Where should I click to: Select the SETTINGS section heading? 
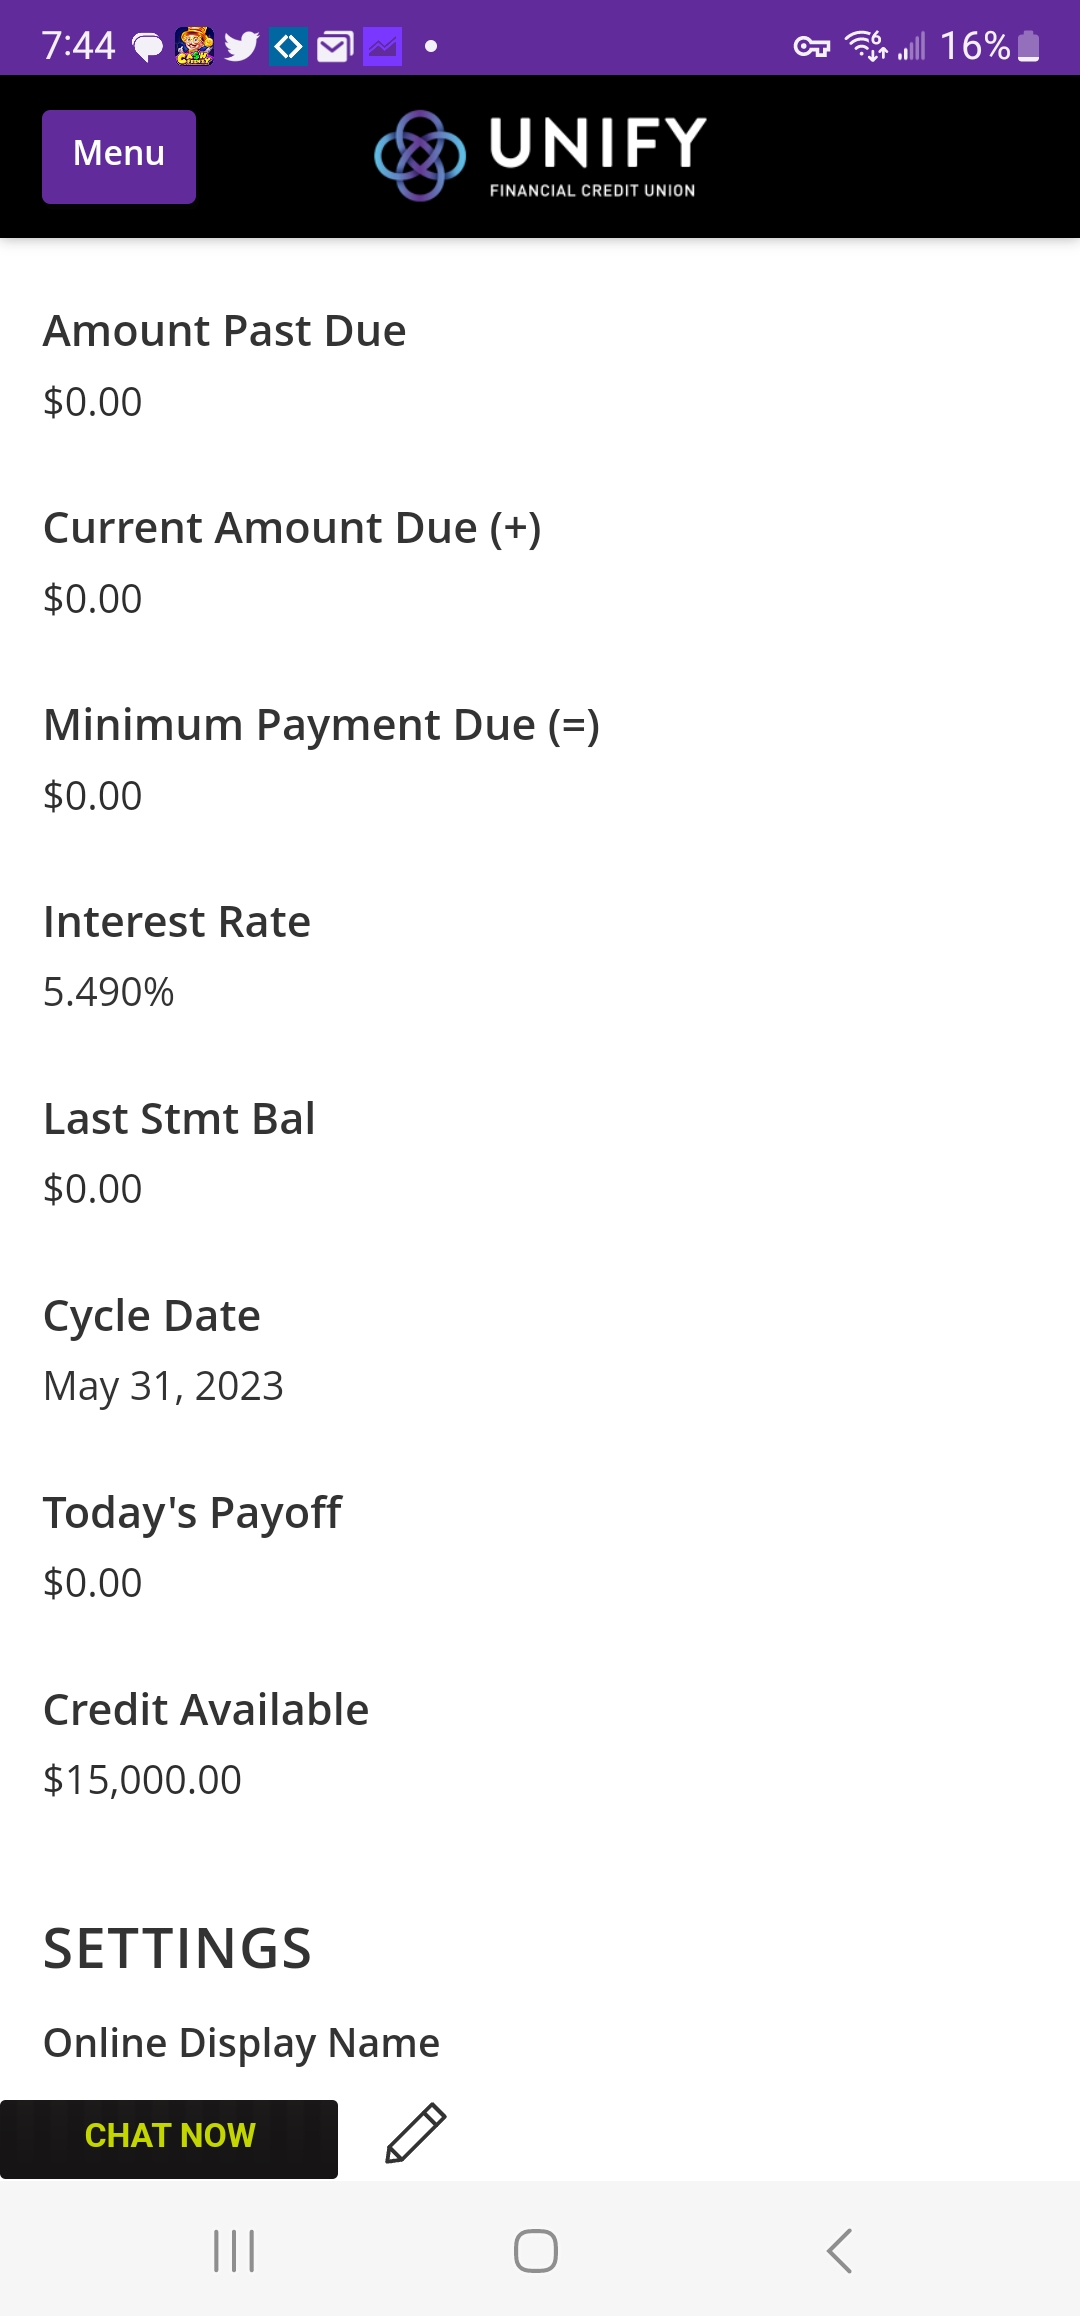(176, 1947)
